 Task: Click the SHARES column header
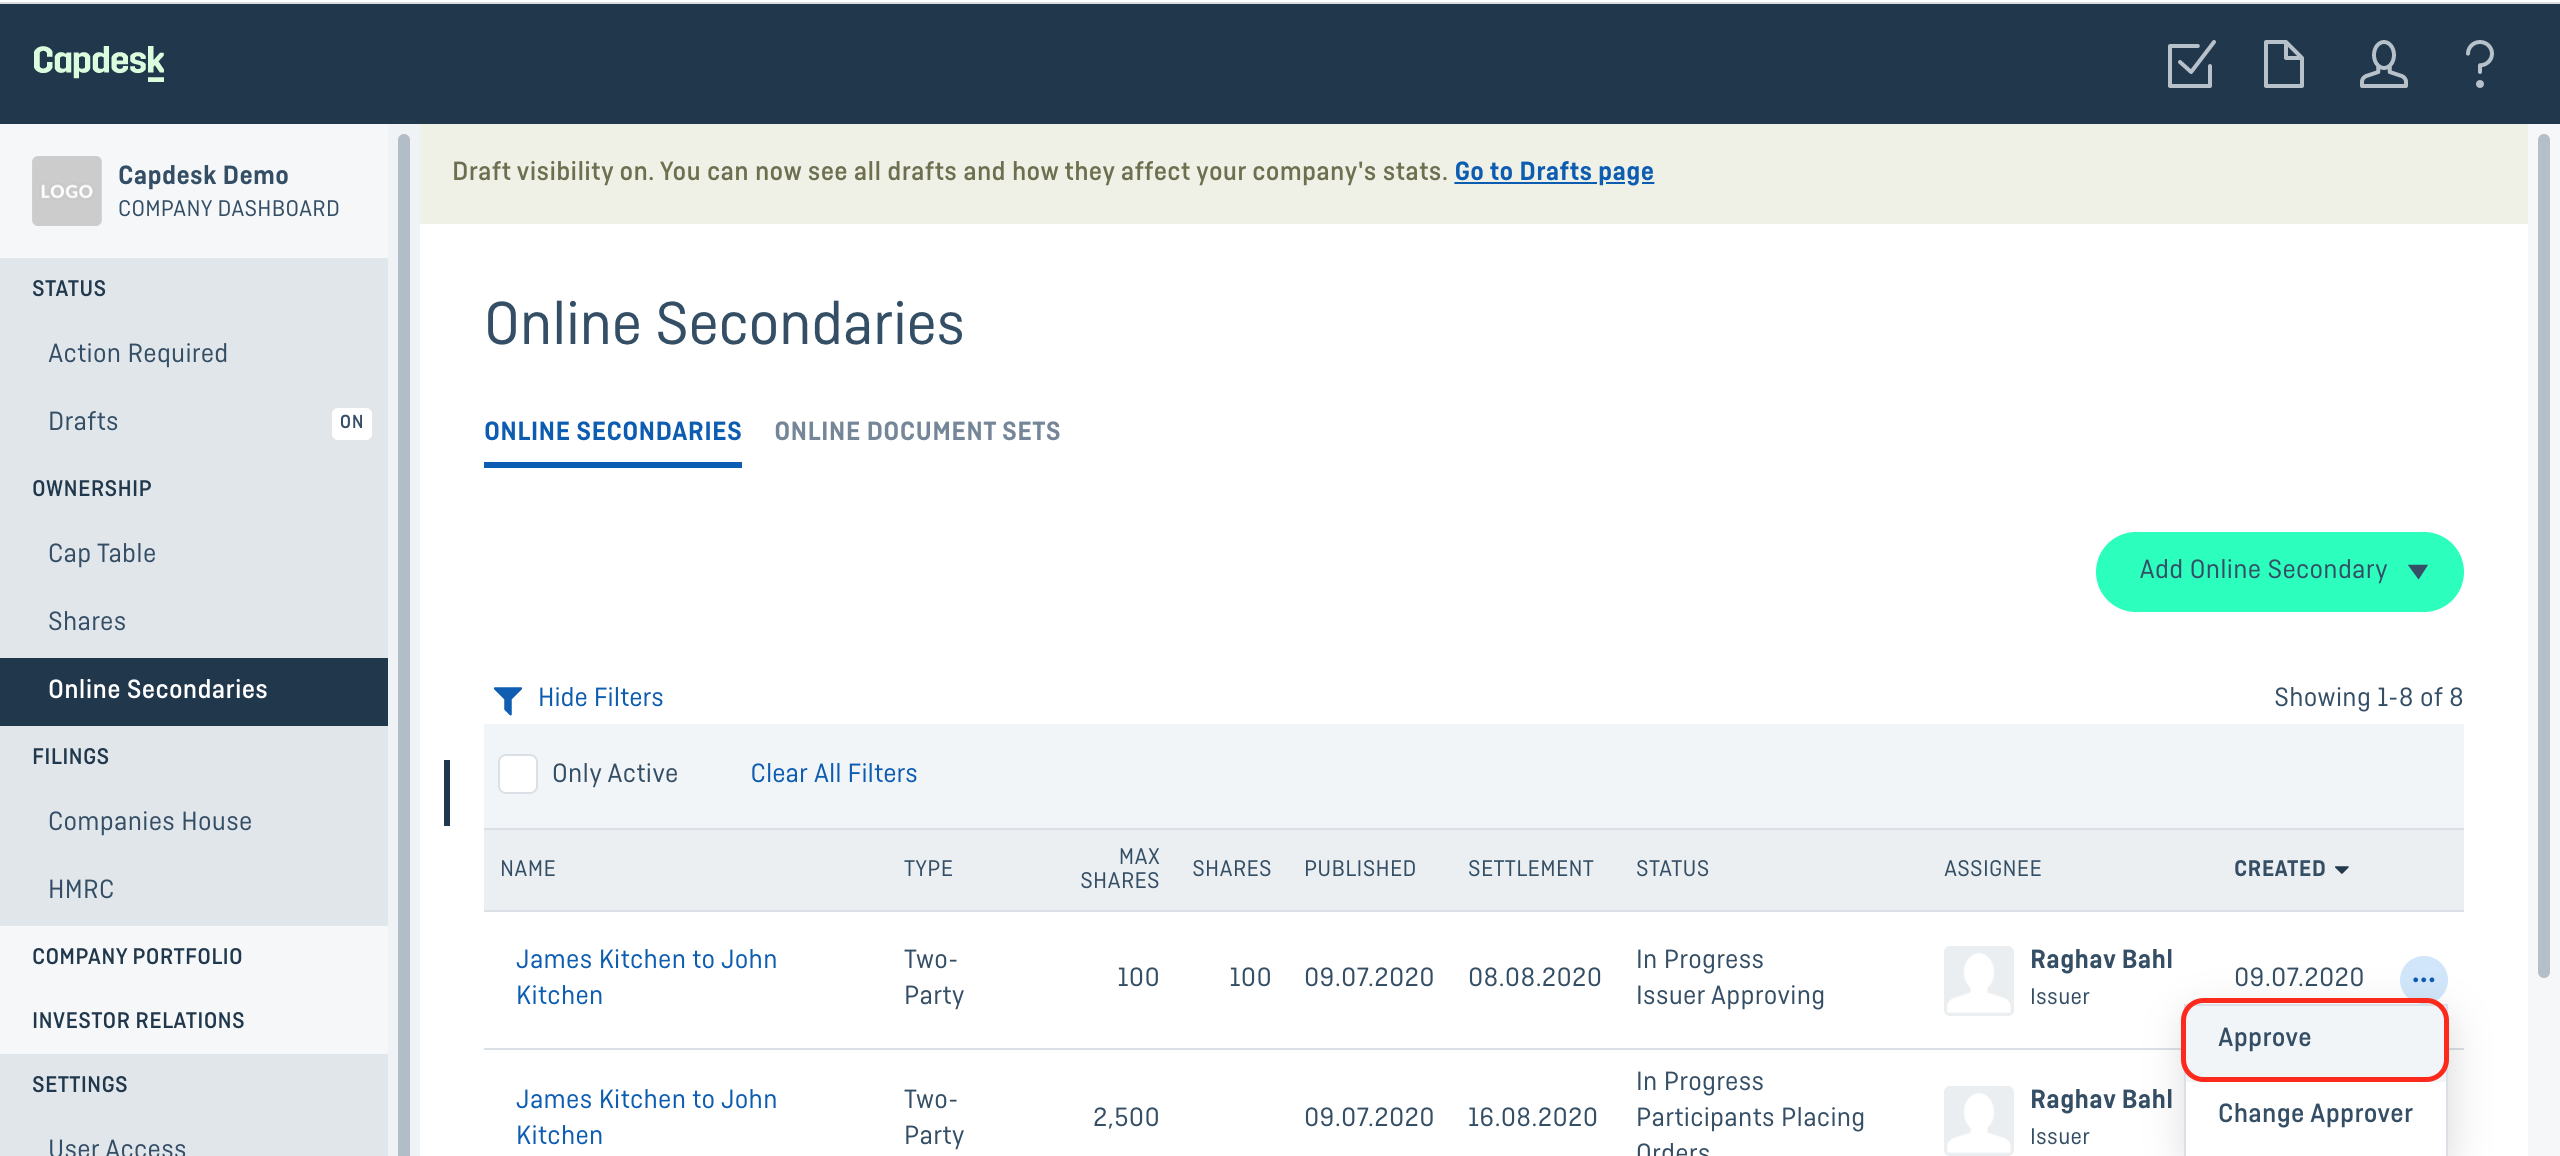[1232, 869]
